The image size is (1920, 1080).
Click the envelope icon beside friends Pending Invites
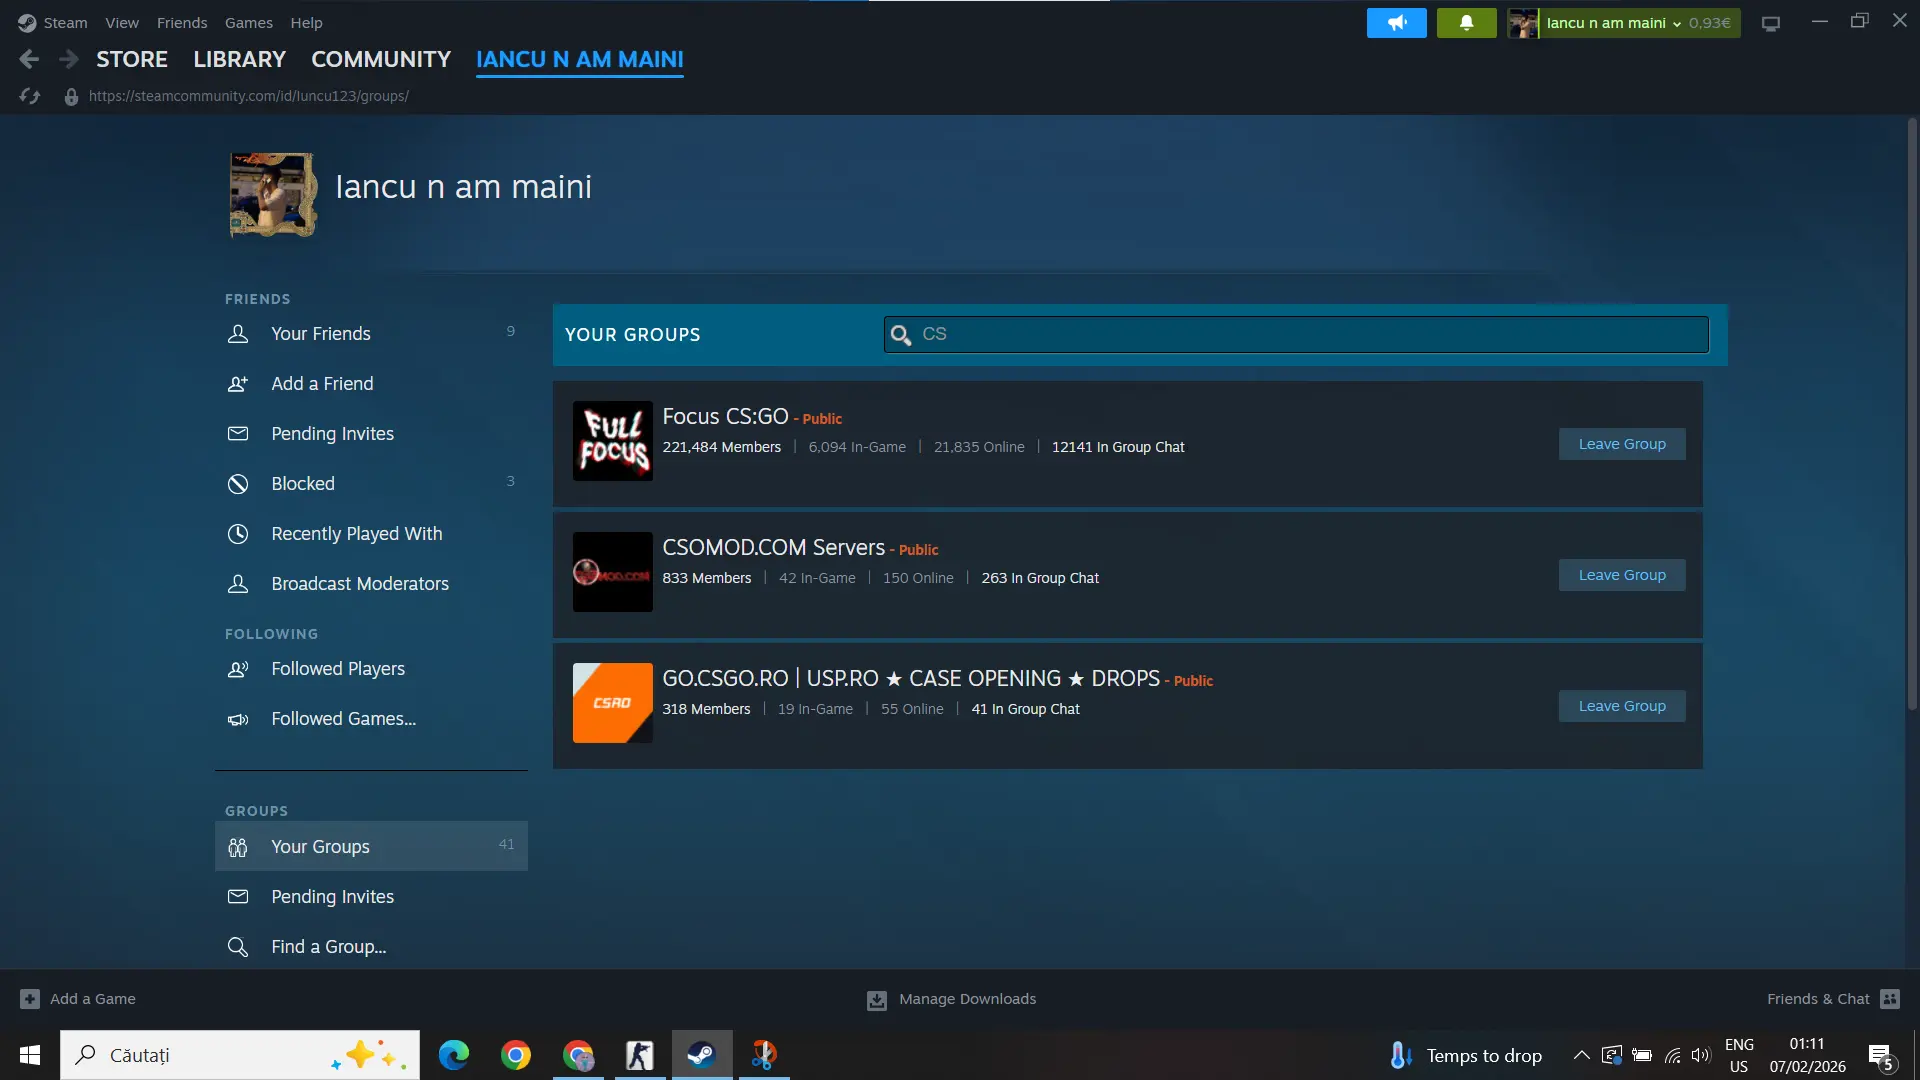[238, 434]
